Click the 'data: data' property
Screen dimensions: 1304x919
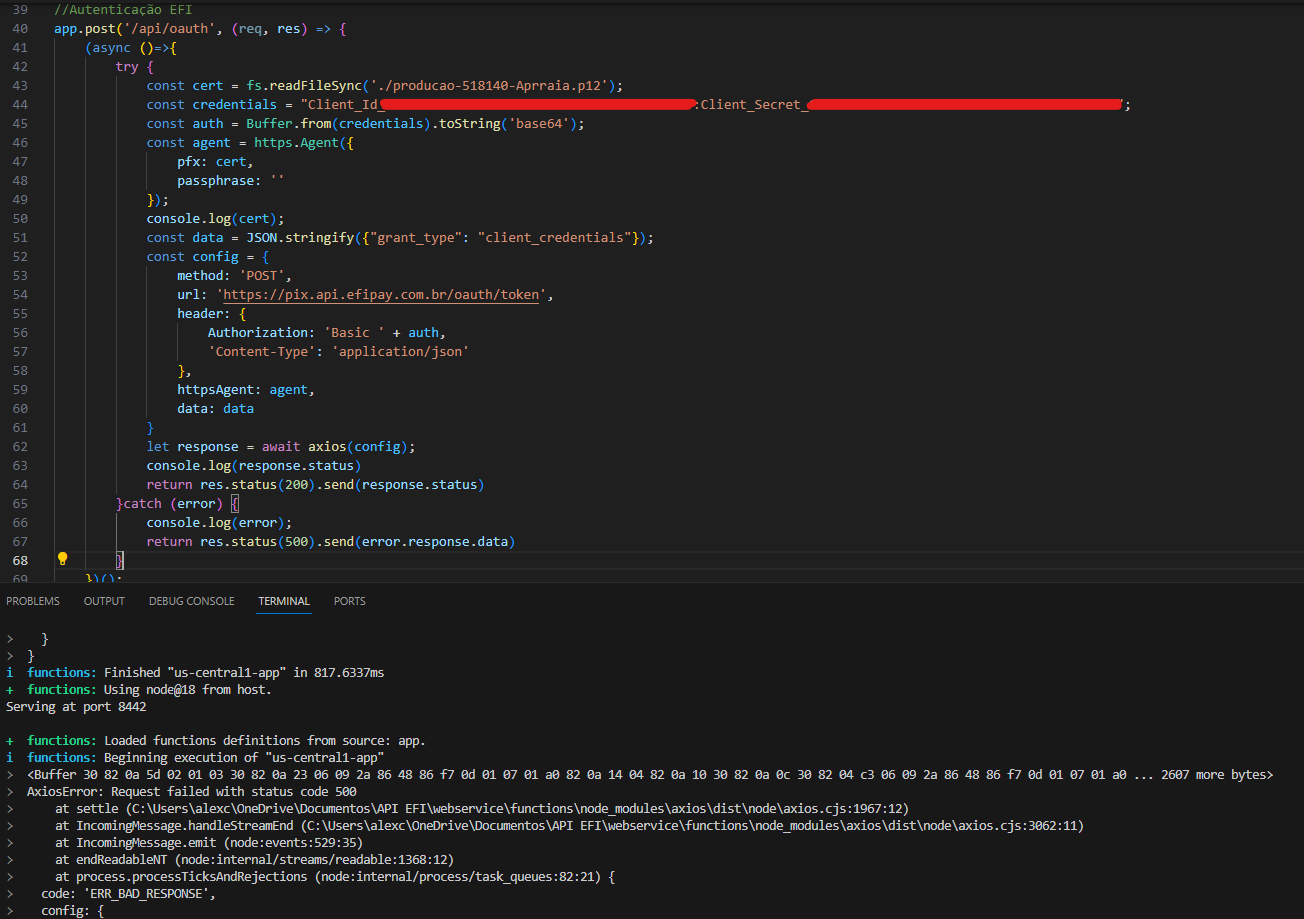pos(215,409)
